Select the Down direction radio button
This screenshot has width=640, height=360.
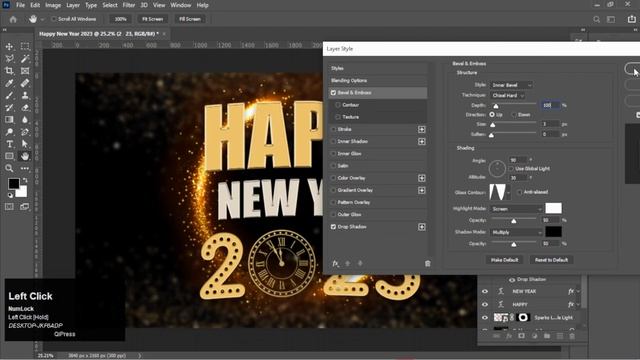point(513,115)
